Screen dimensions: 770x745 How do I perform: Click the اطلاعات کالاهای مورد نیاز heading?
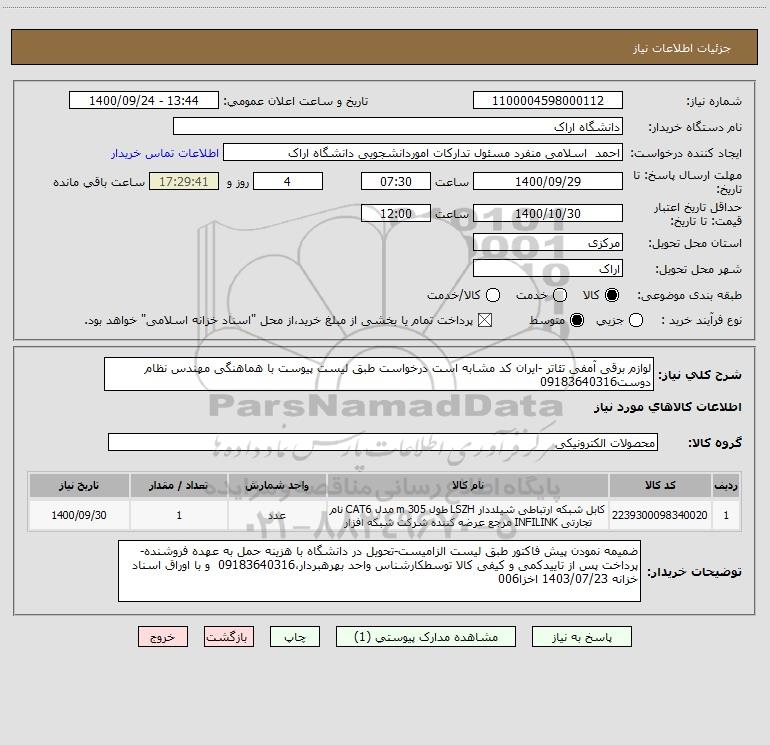tap(667, 407)
